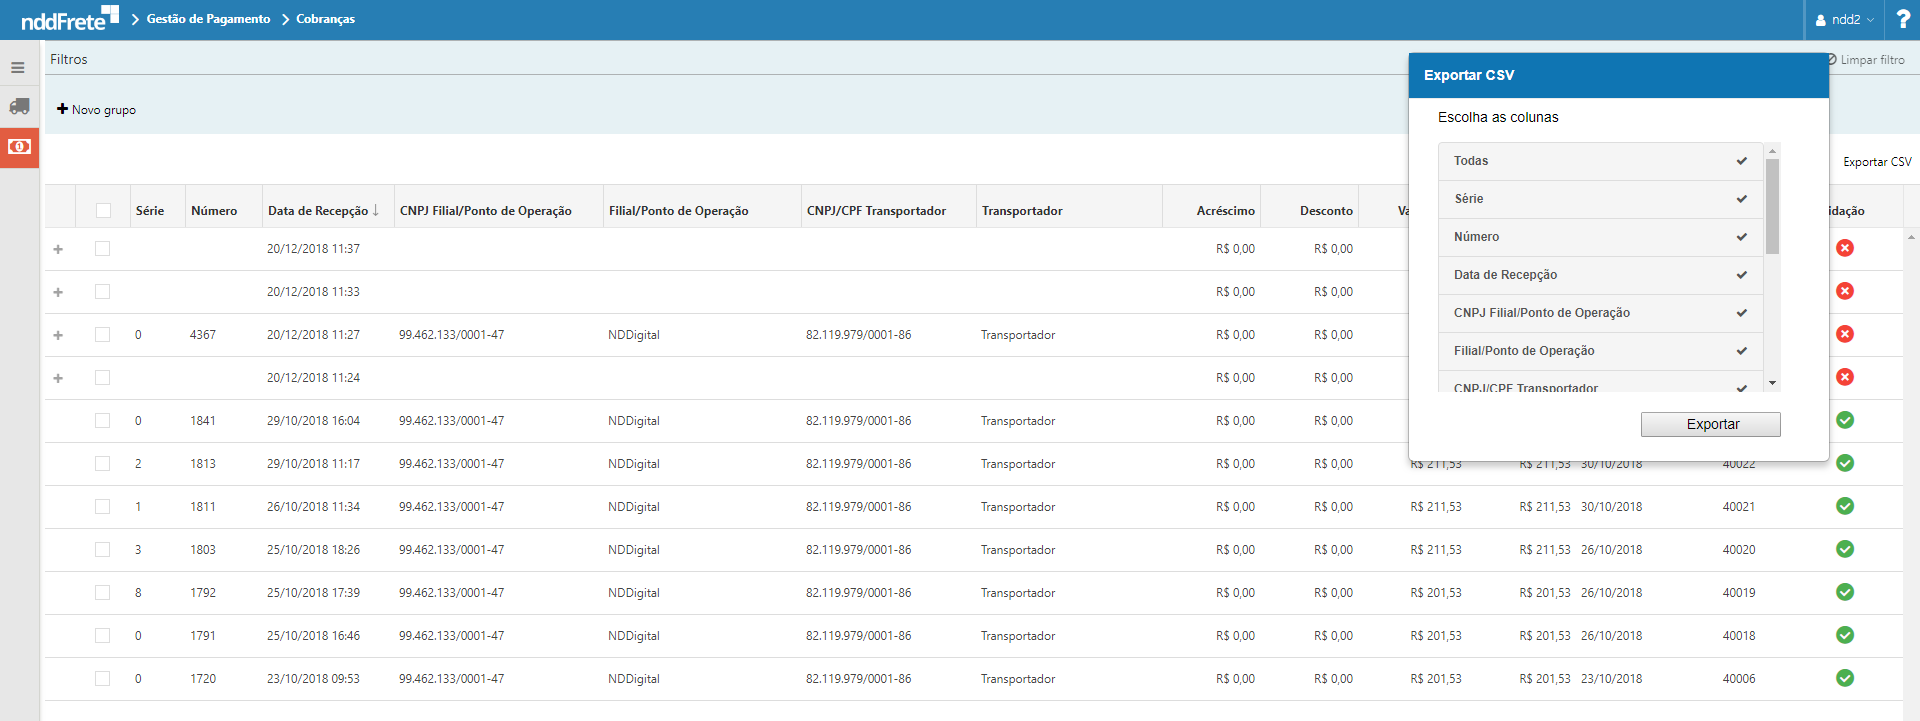The image size is (1920, 721).
Task: Click the truck icon in sidebar
Action: coord(19,106)
